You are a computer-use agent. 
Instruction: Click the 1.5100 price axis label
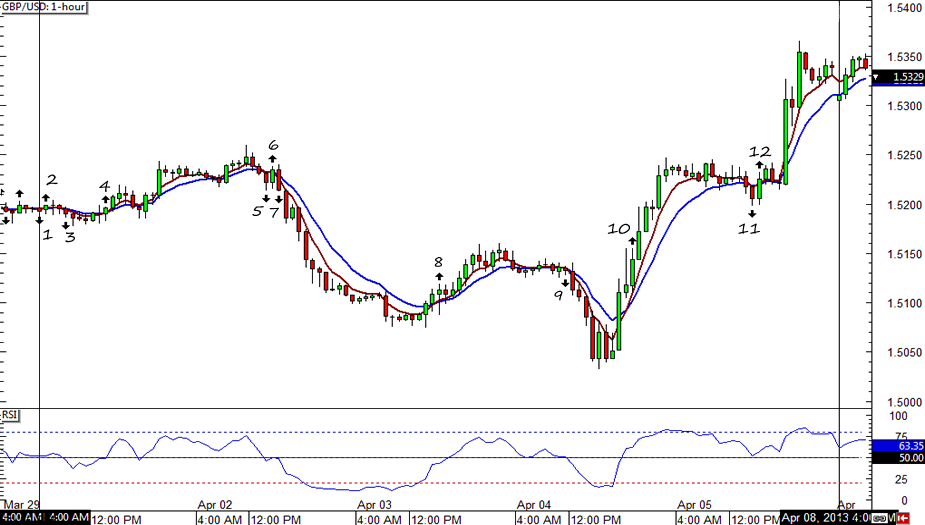pos(904,303)
